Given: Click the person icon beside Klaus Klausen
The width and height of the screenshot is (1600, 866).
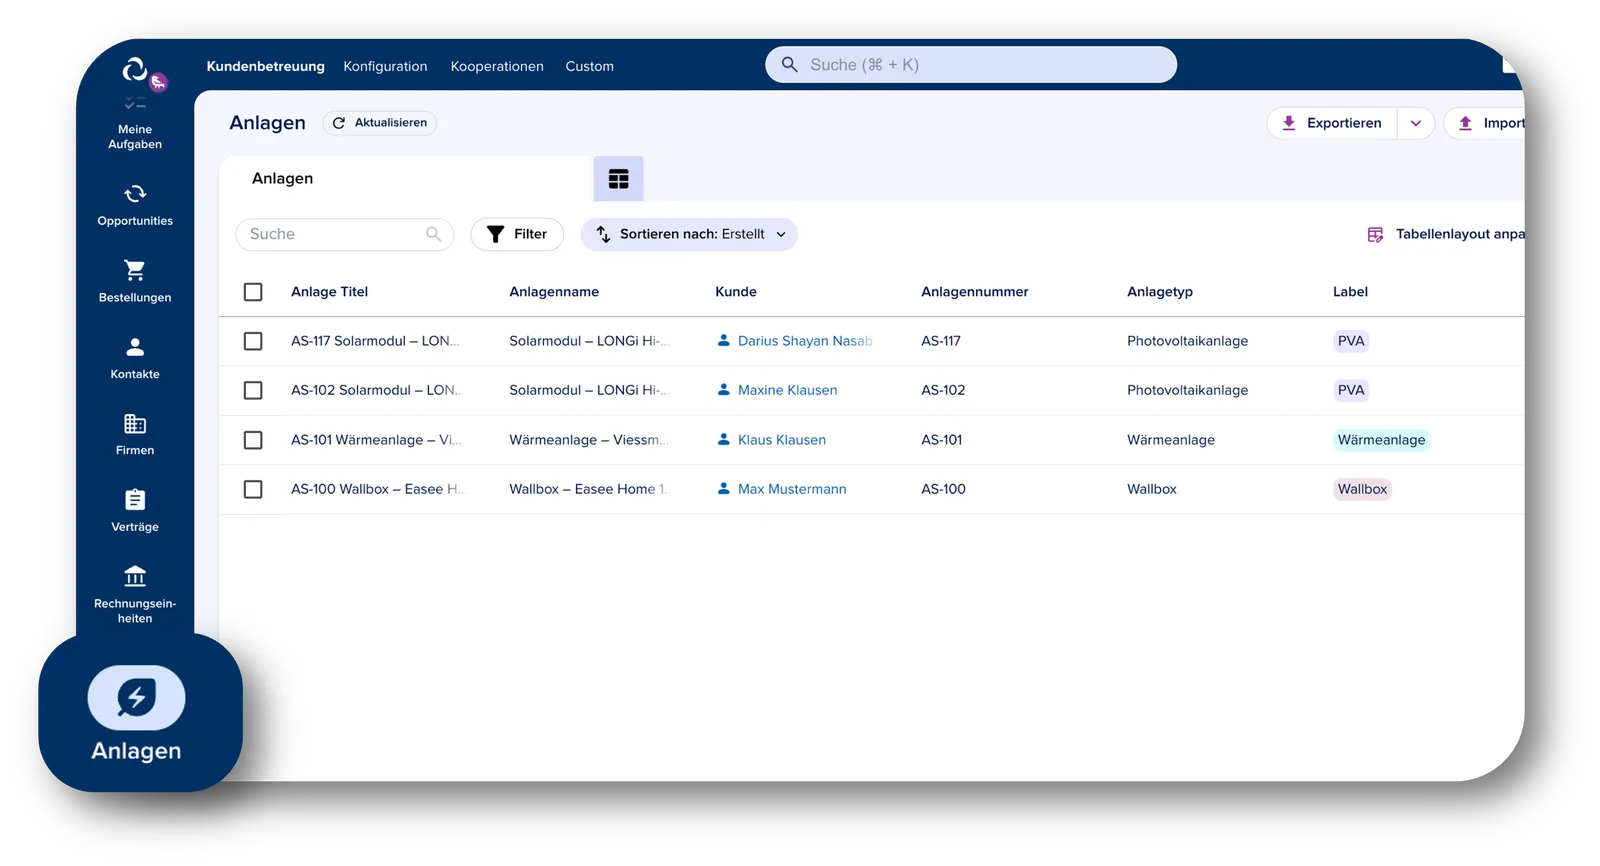Looking at the screenshot, I should (x=724, y=439).
